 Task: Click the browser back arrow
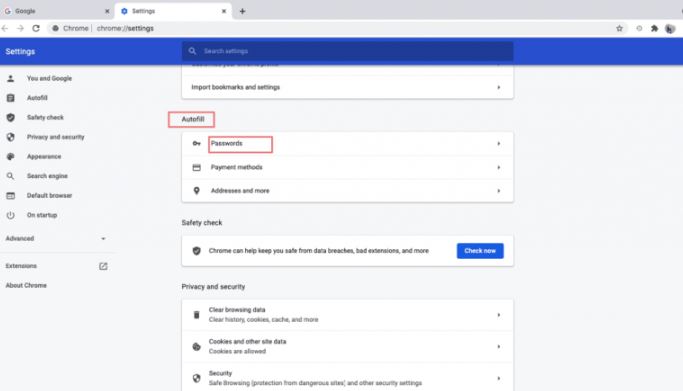(5, 28)
